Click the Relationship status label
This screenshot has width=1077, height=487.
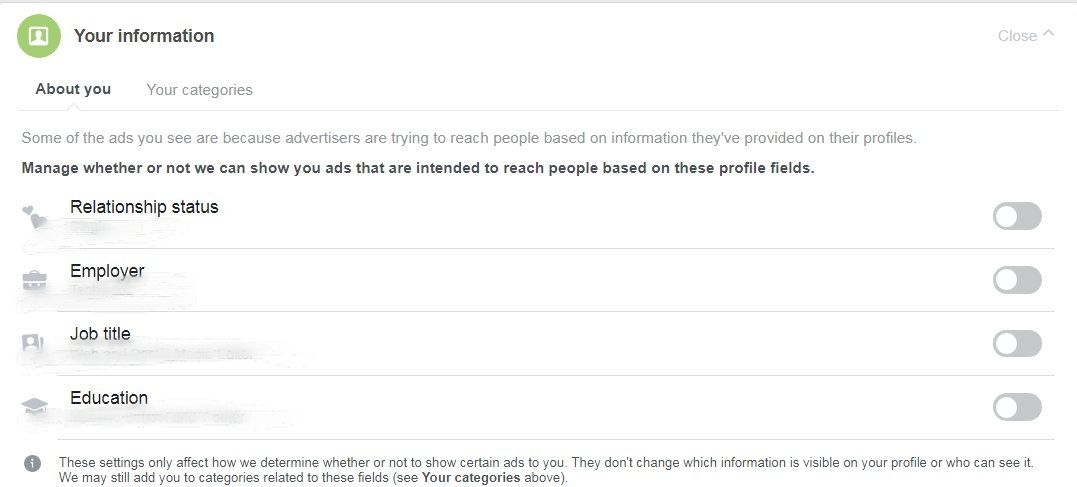pyautogui.click(x=144, y=207)
